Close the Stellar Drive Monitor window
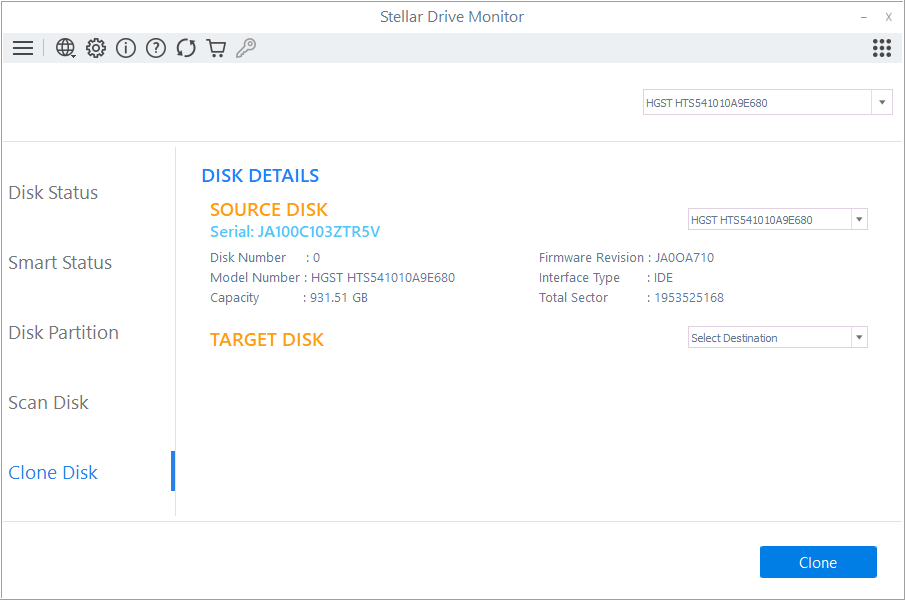Image resolution: width=905 pixels, height=600 pixels. (888, 17)
